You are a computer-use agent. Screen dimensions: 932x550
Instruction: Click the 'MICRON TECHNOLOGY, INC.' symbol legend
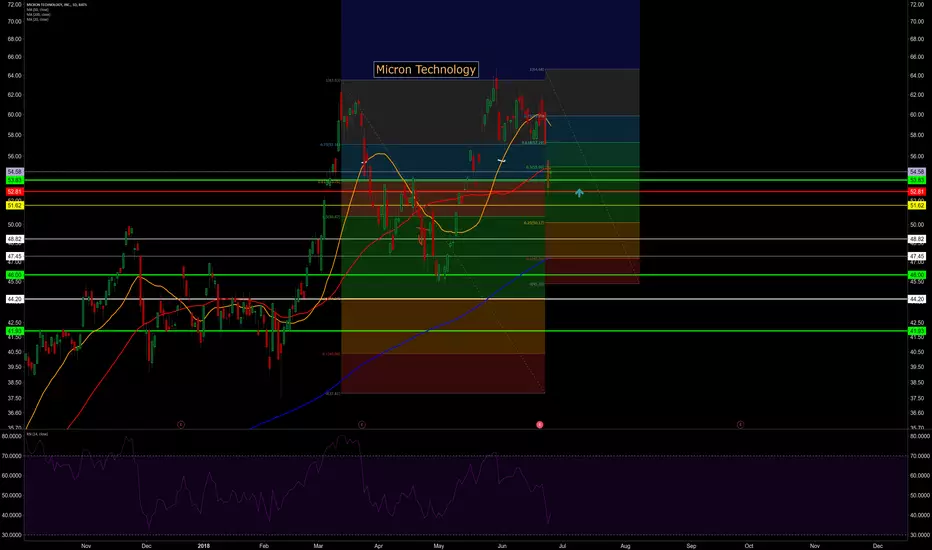[56, 5]
